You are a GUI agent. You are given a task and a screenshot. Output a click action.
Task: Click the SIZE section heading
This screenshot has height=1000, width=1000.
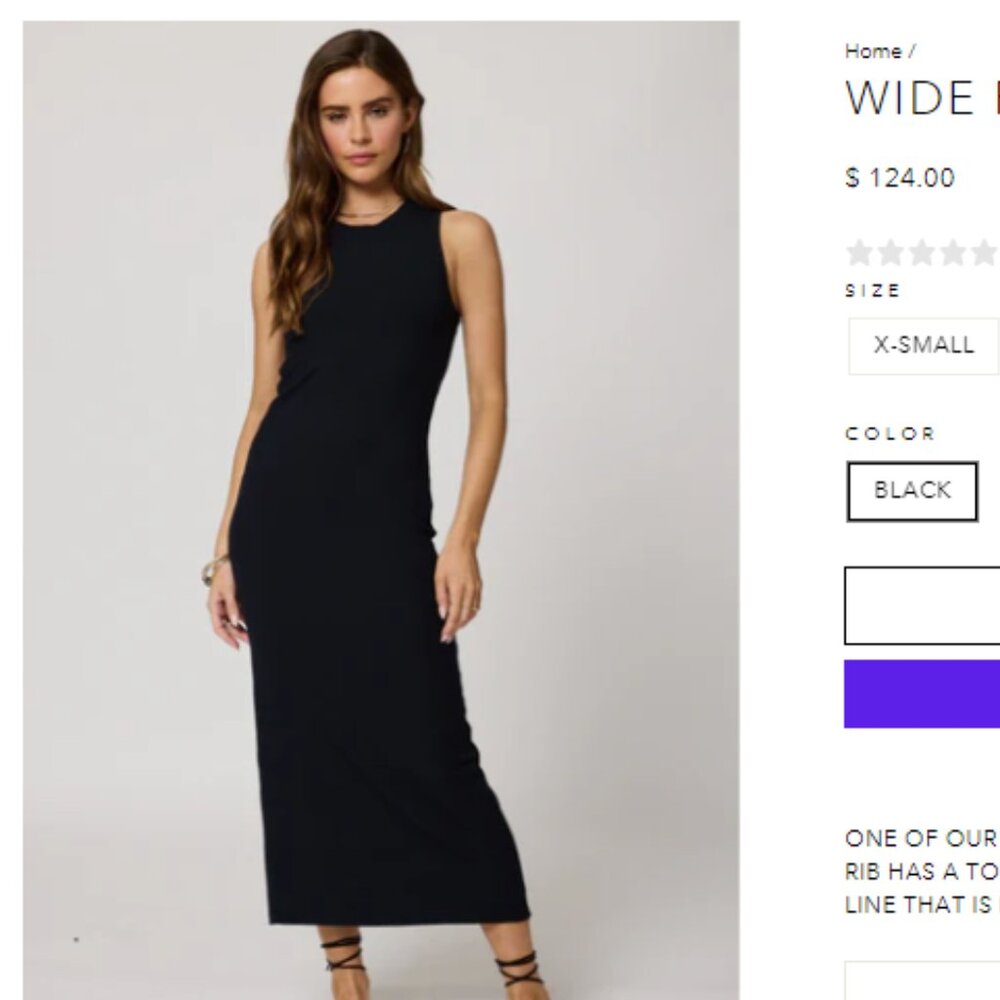(872, 292)
